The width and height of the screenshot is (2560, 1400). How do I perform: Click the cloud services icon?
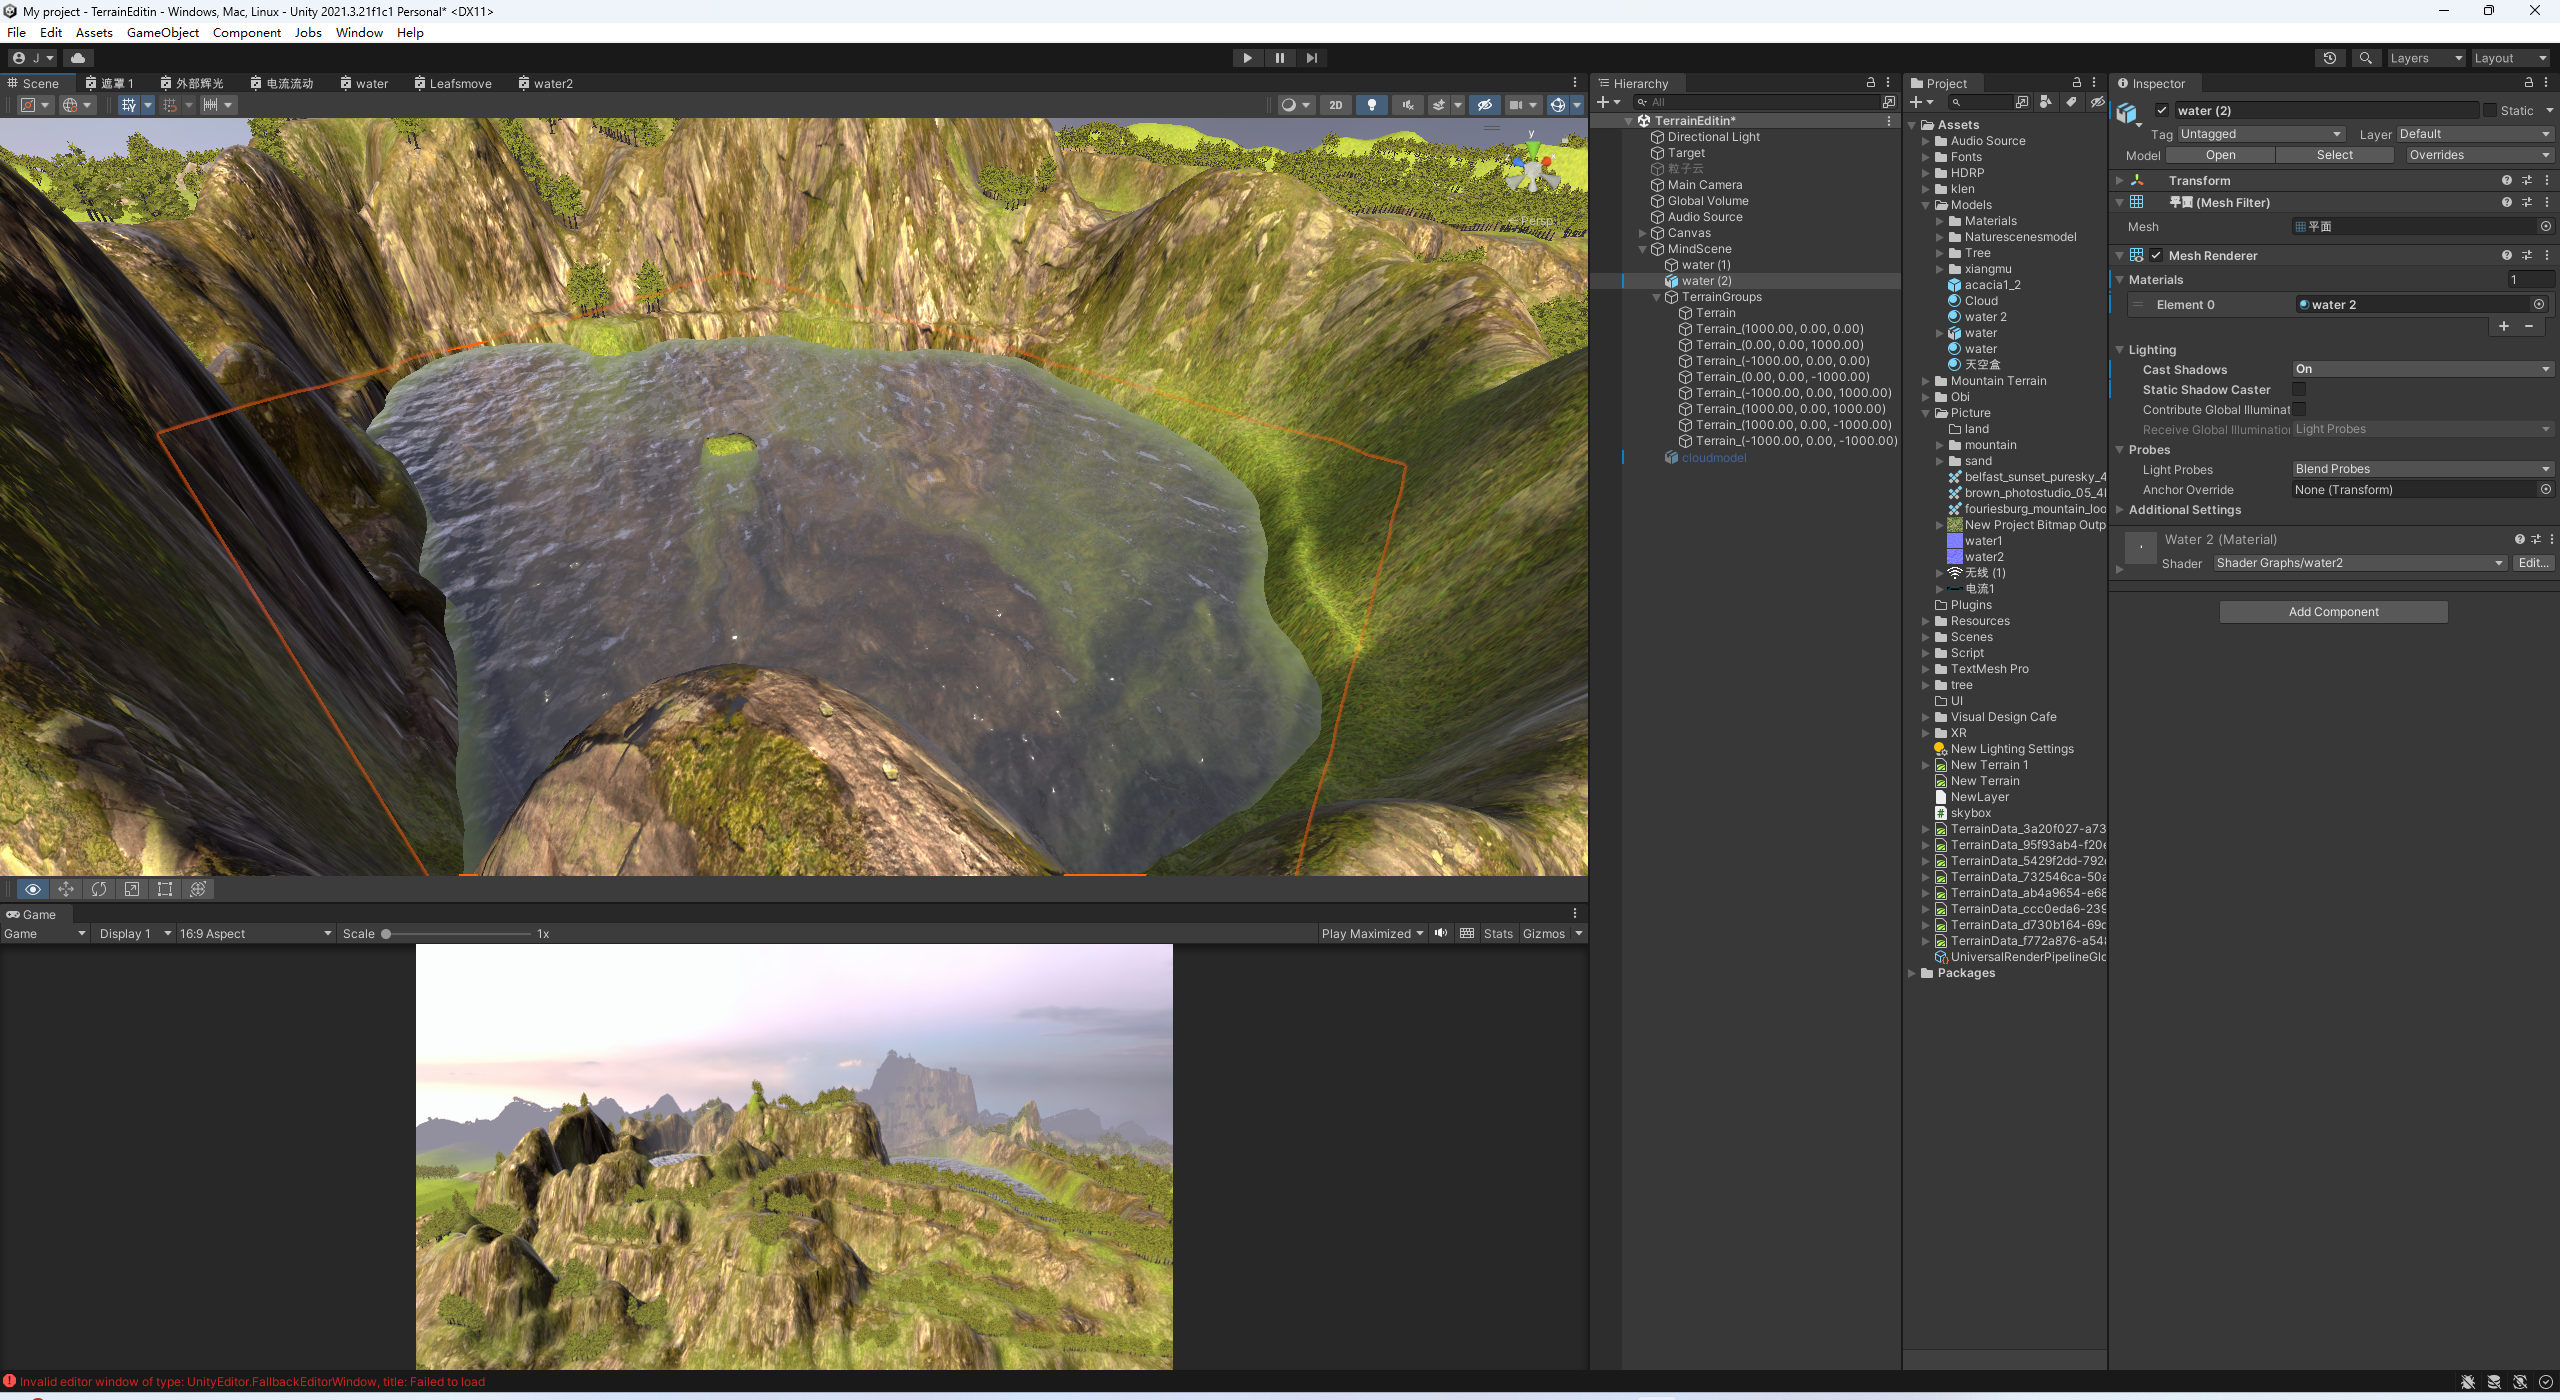click(78, 58)
